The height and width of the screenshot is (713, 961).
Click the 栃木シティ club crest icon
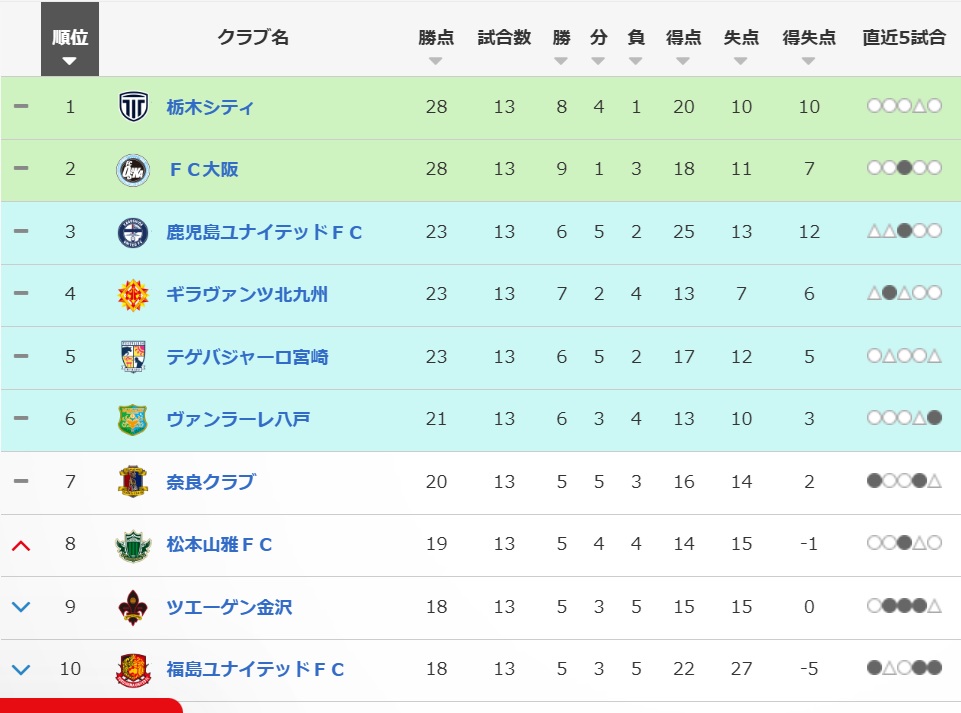tap(133, 107)
